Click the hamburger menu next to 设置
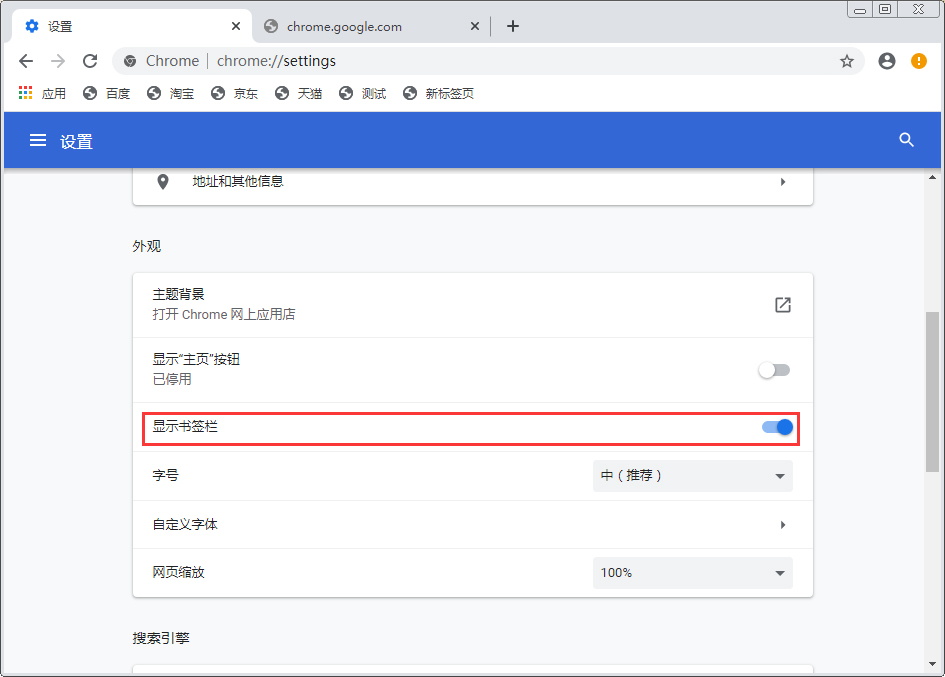The image size is (945, 677). pyautogui.click(x=37, y=140)
